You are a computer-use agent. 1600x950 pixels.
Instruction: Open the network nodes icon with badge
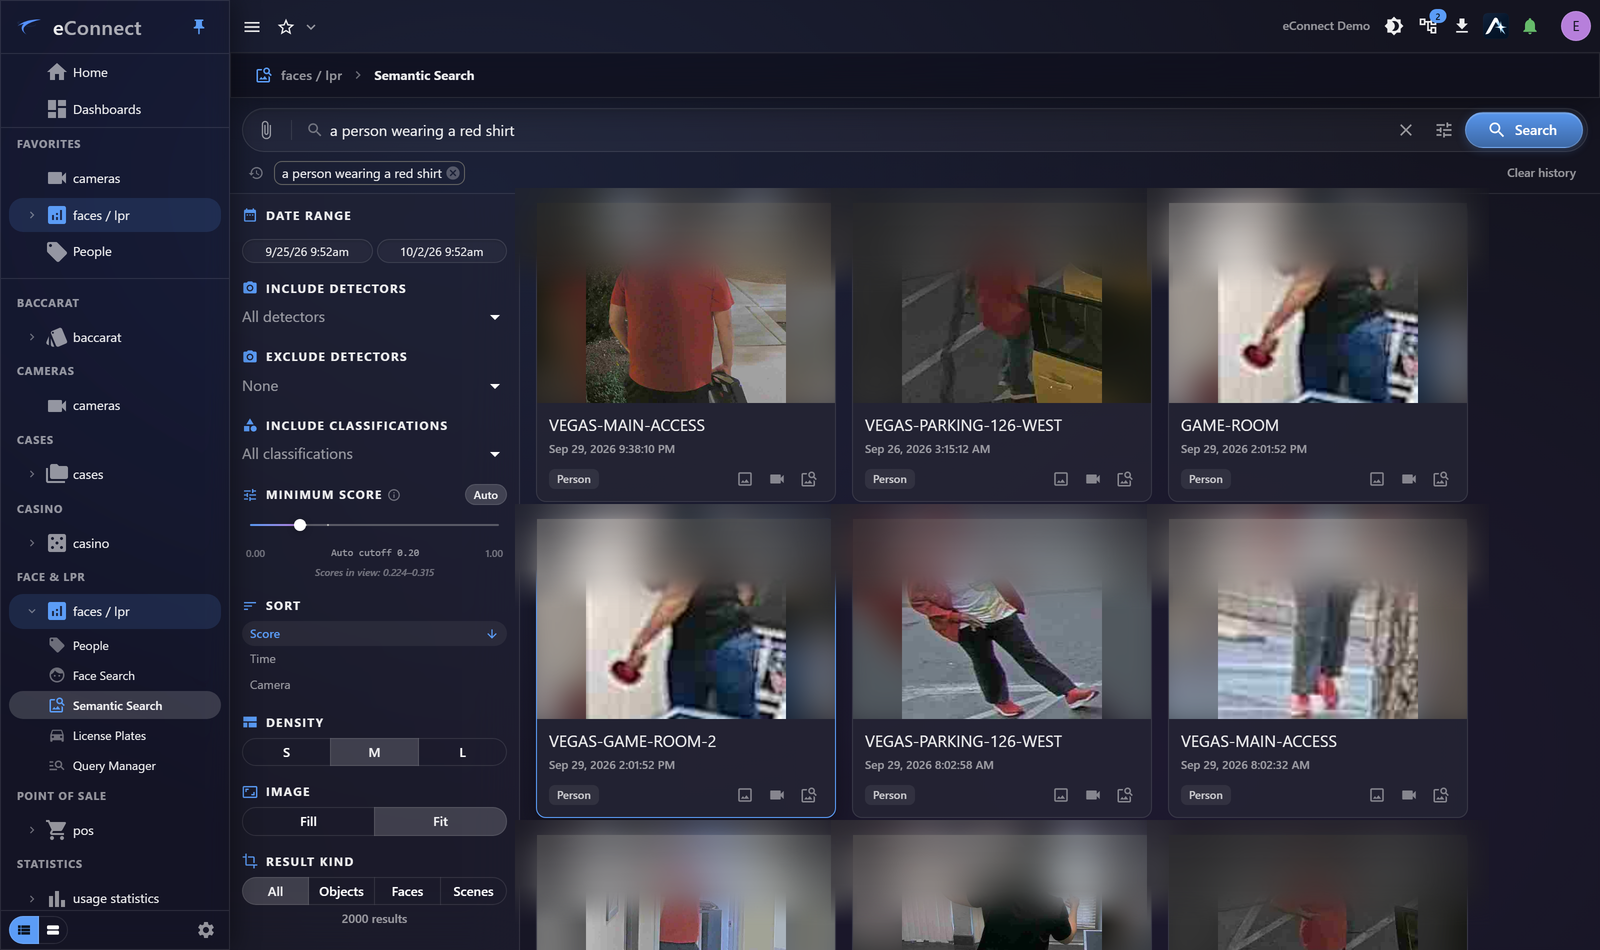(1429, 25)
